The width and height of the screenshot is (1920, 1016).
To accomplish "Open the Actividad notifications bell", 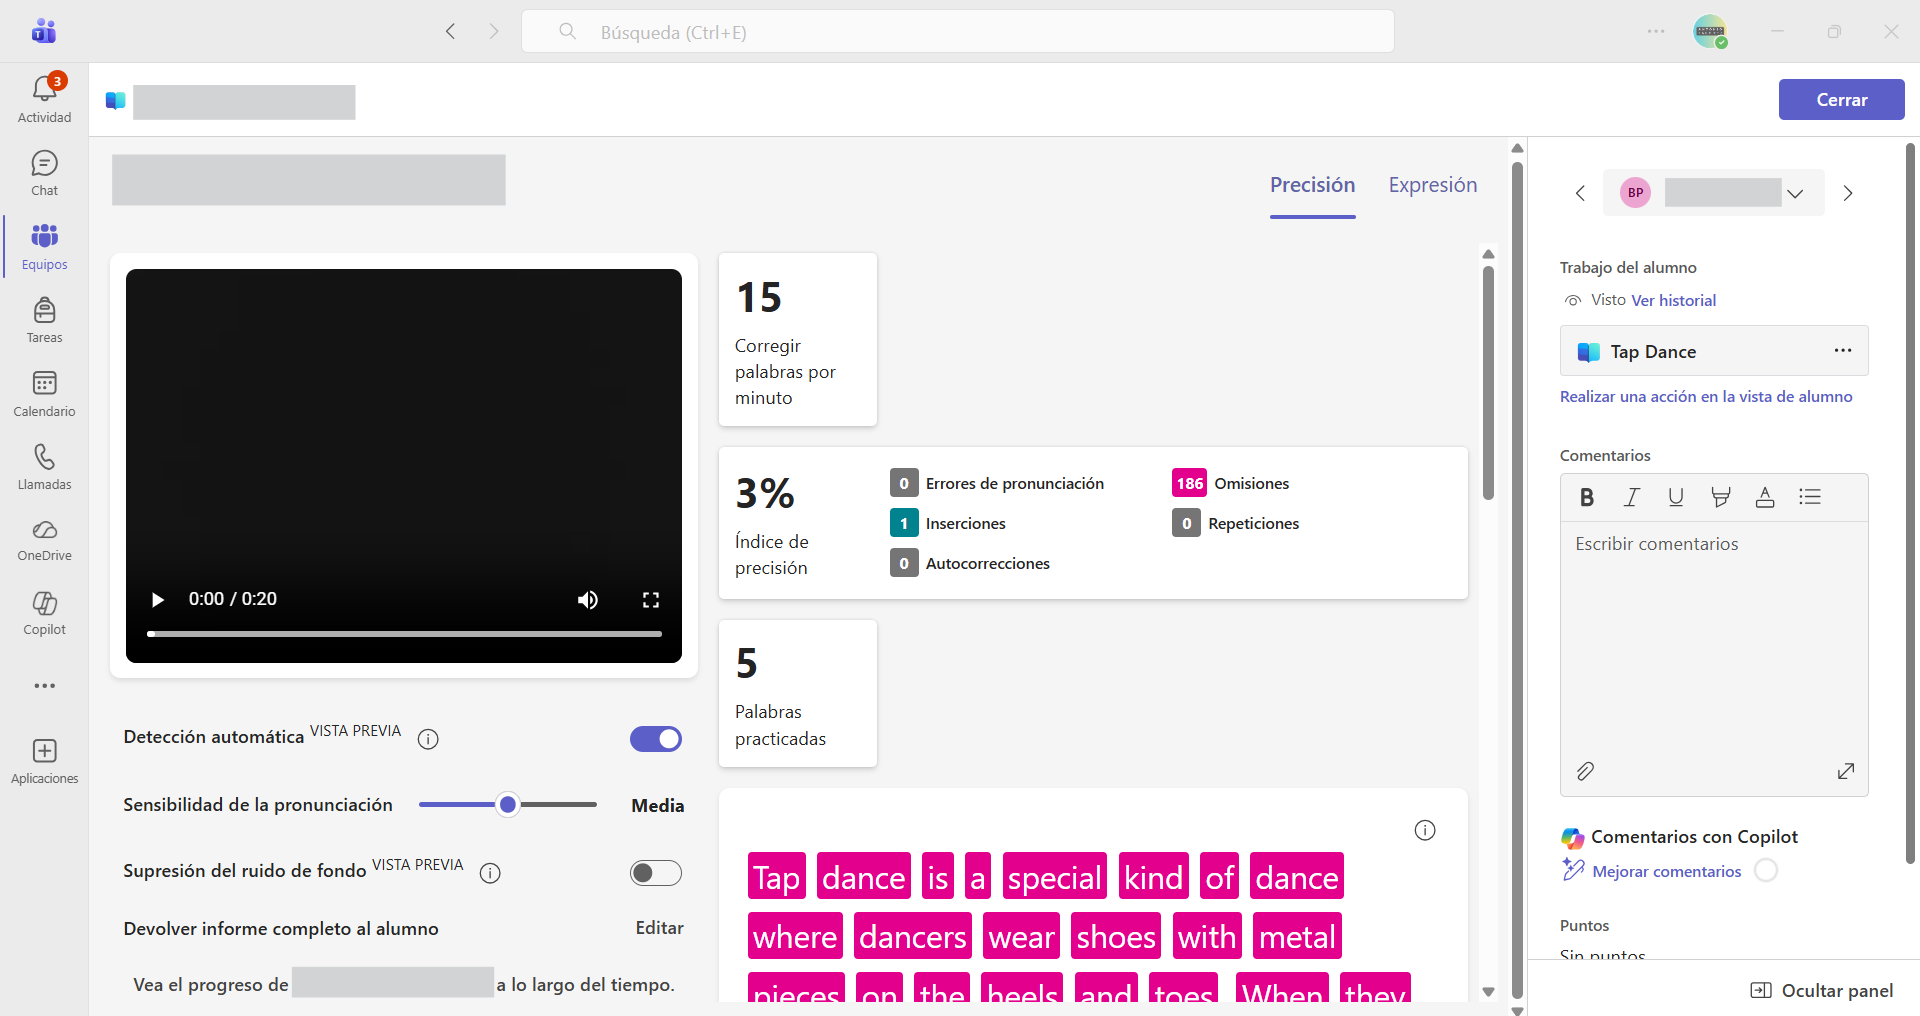I will (x=44, y=99).
